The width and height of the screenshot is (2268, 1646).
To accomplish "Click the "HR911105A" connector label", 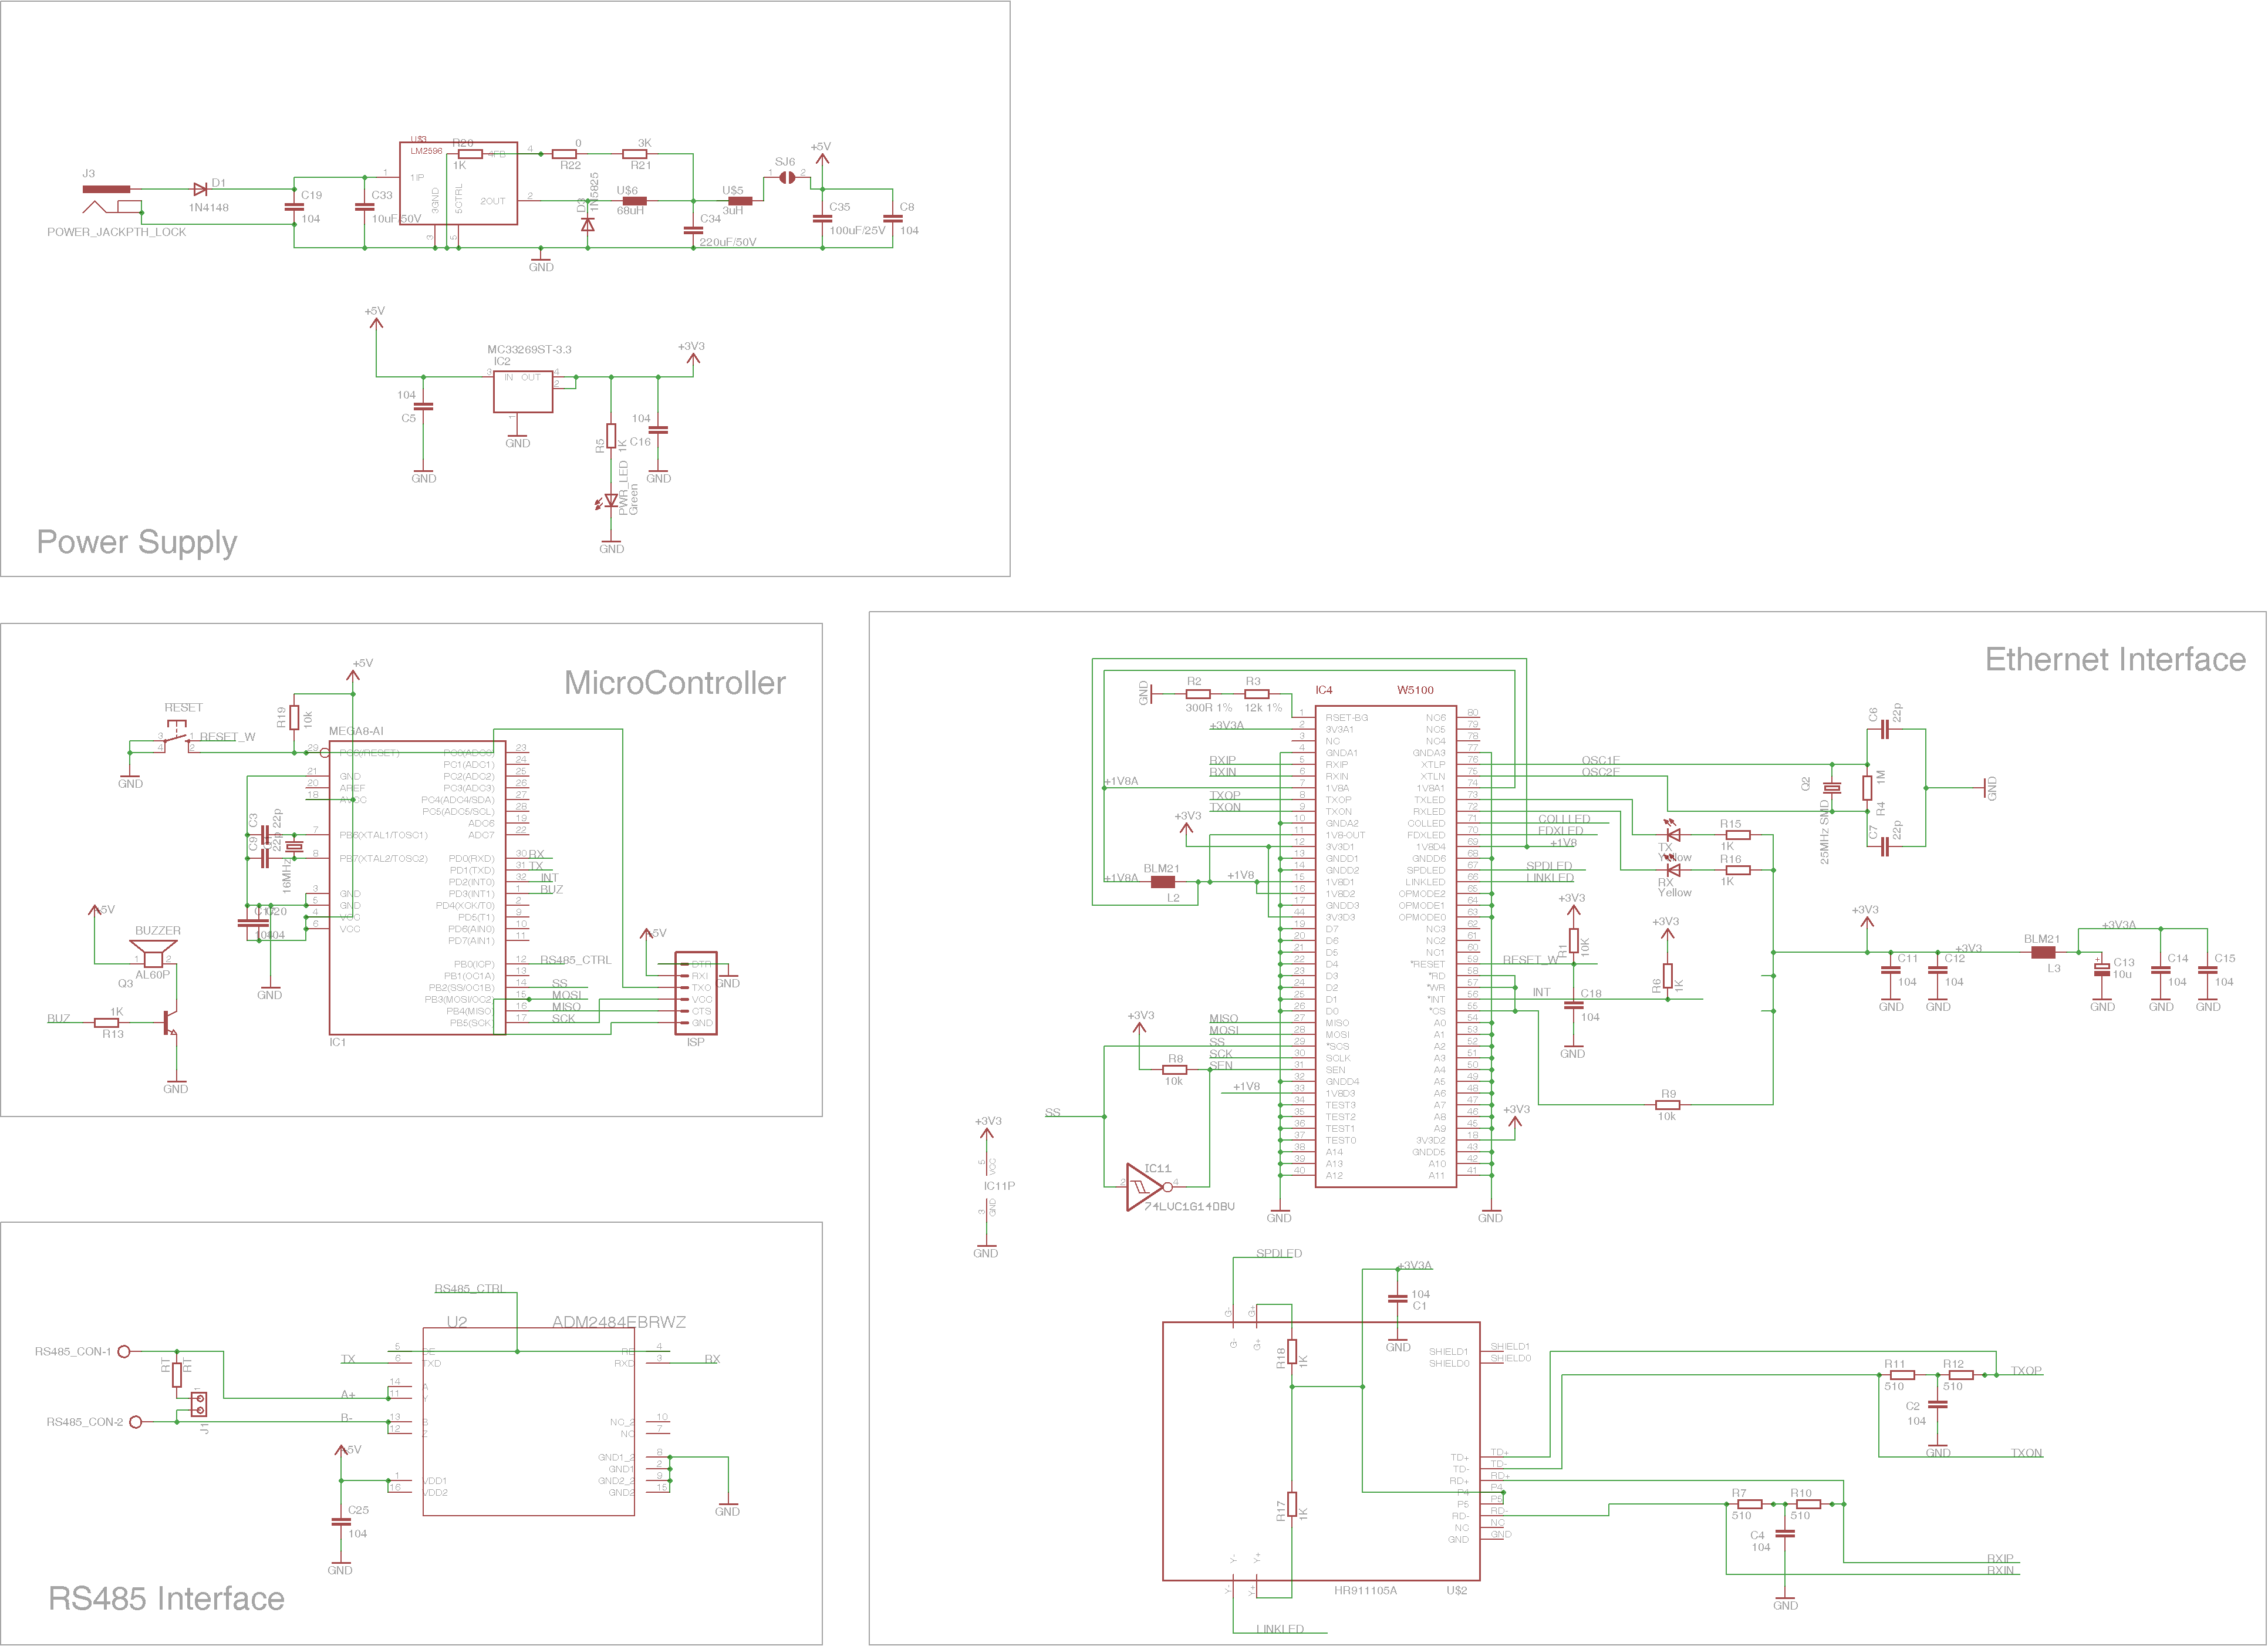I will tap(1365, 1591).
